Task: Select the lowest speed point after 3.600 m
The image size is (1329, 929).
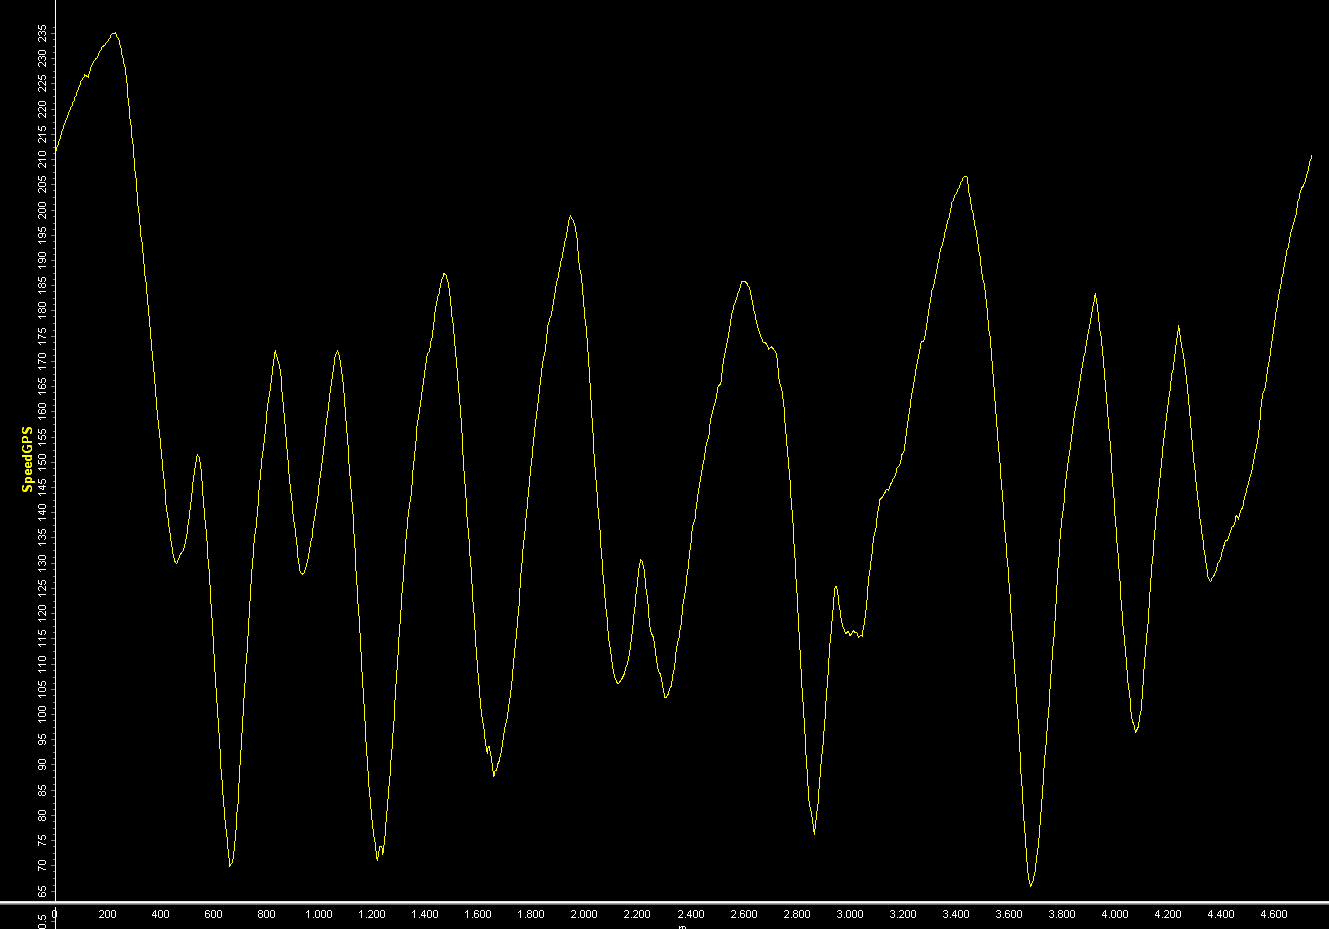Action: click(x=1031, y=885)
